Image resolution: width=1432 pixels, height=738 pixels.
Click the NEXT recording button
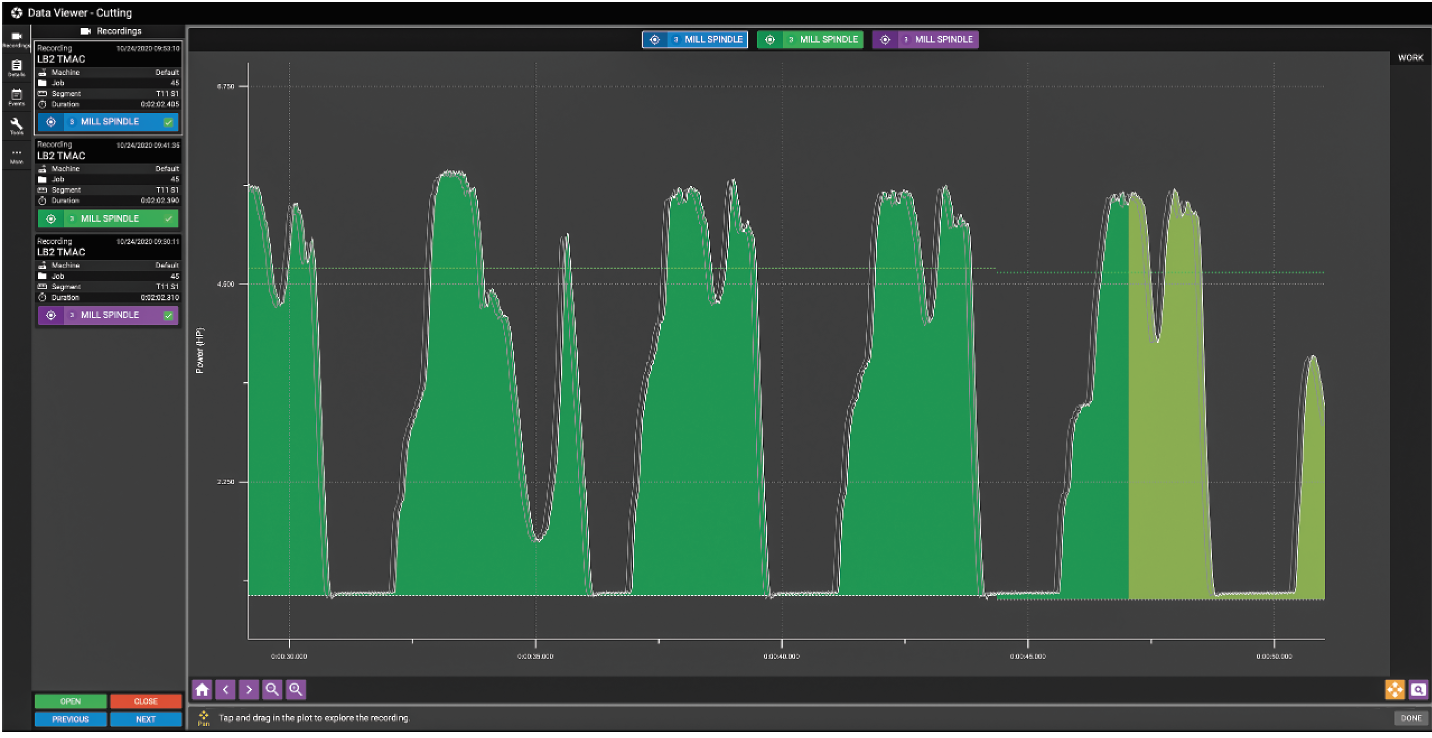click(x=146, y=719)
